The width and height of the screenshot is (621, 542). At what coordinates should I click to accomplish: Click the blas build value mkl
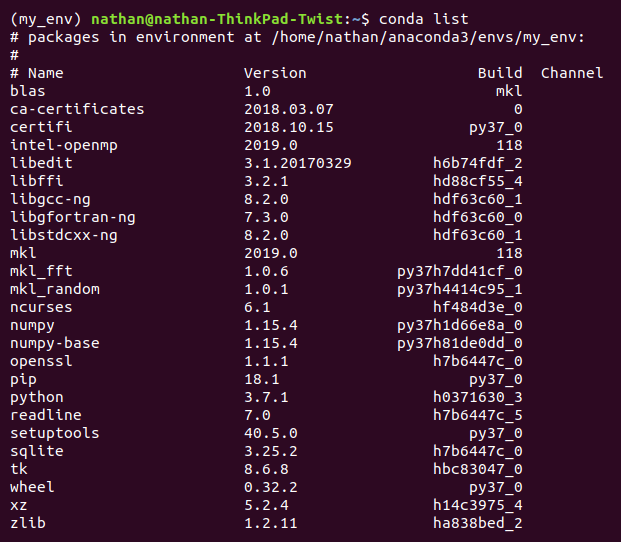tap(509, 91)
